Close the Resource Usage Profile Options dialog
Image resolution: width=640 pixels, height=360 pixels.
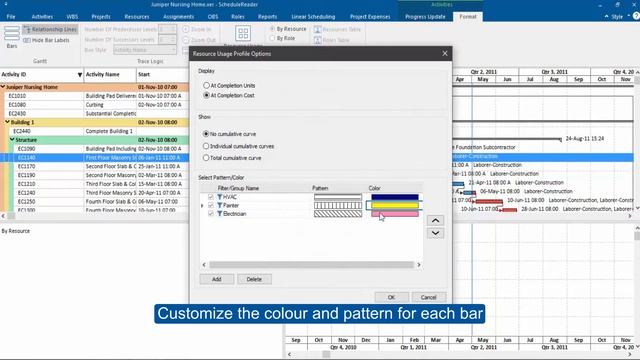click(445, 53)
